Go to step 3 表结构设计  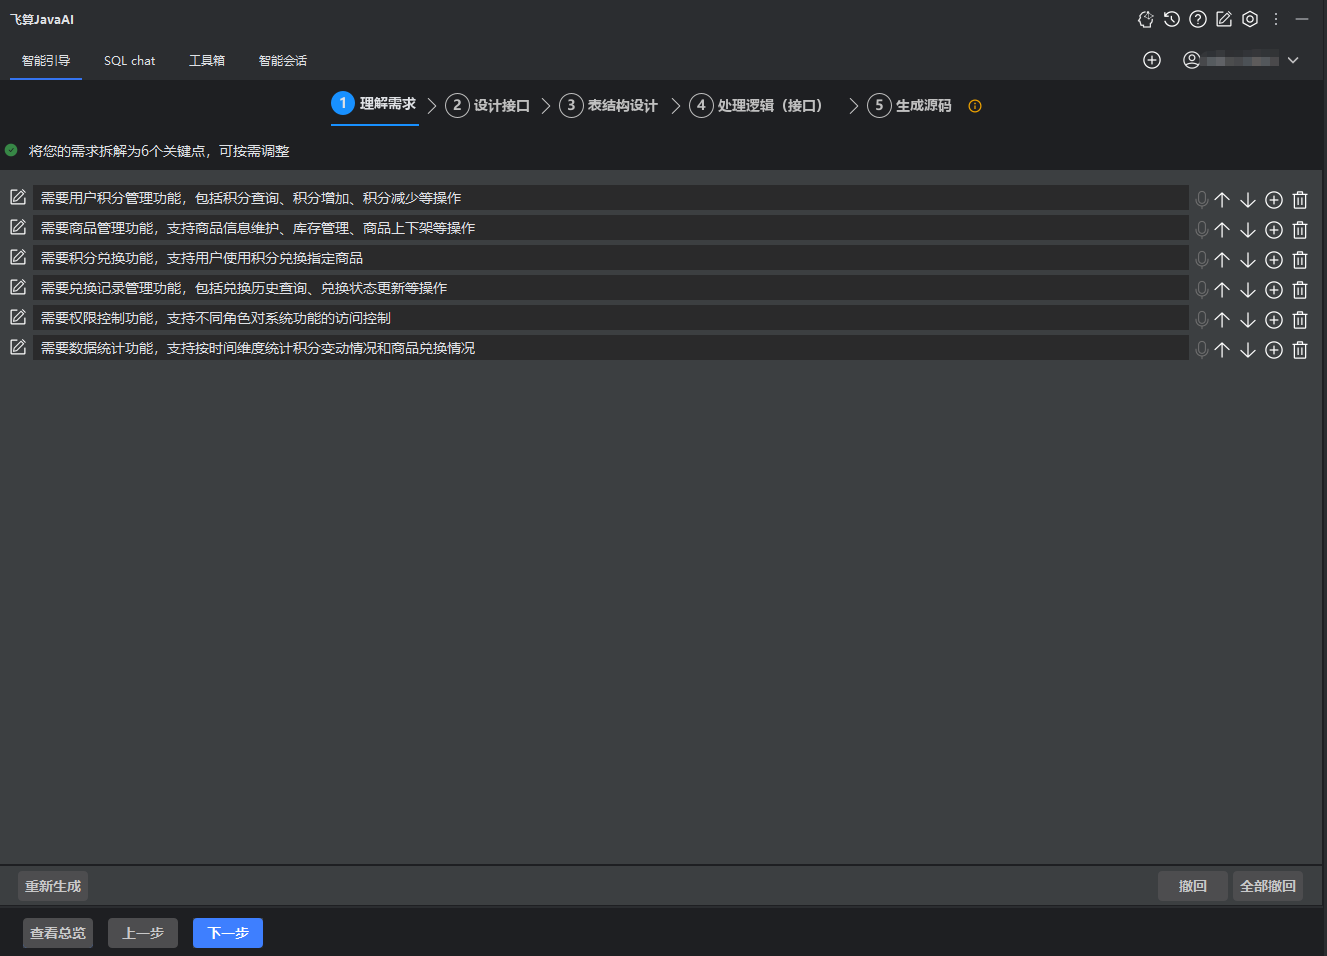click(609, 105)
